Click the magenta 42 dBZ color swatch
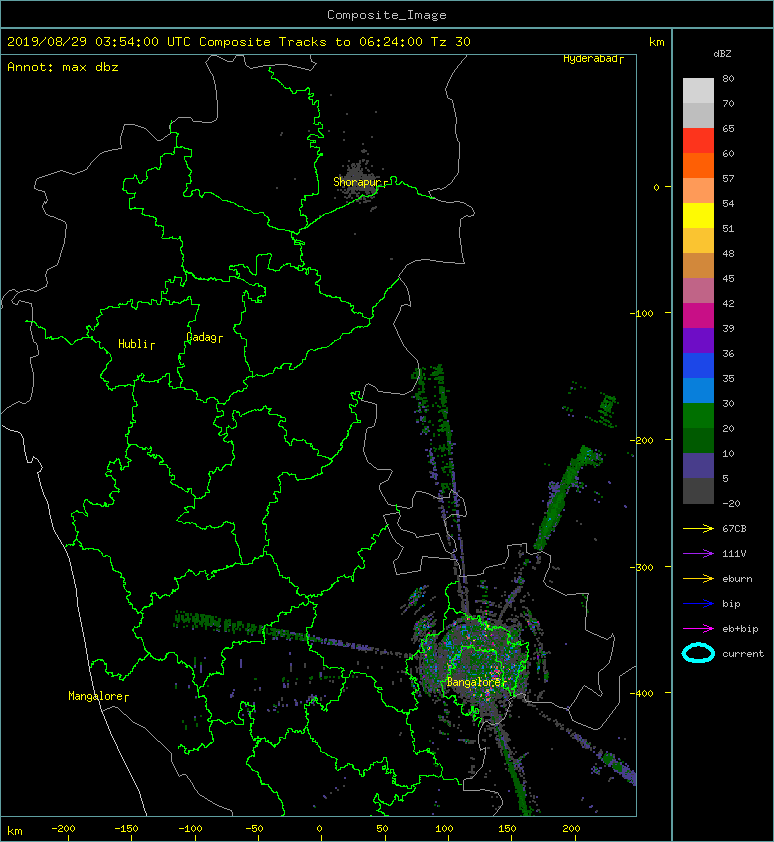774x842 pixels. (698, 316)
